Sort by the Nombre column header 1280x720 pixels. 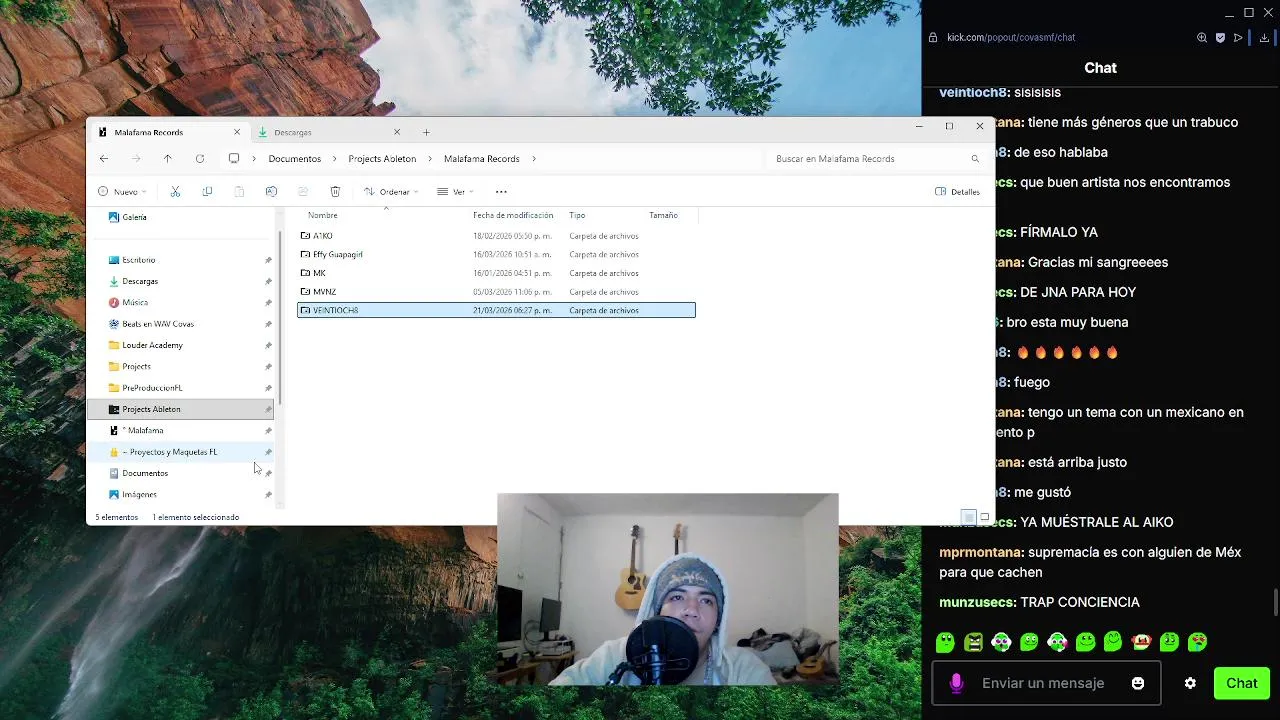pos(323,215)
